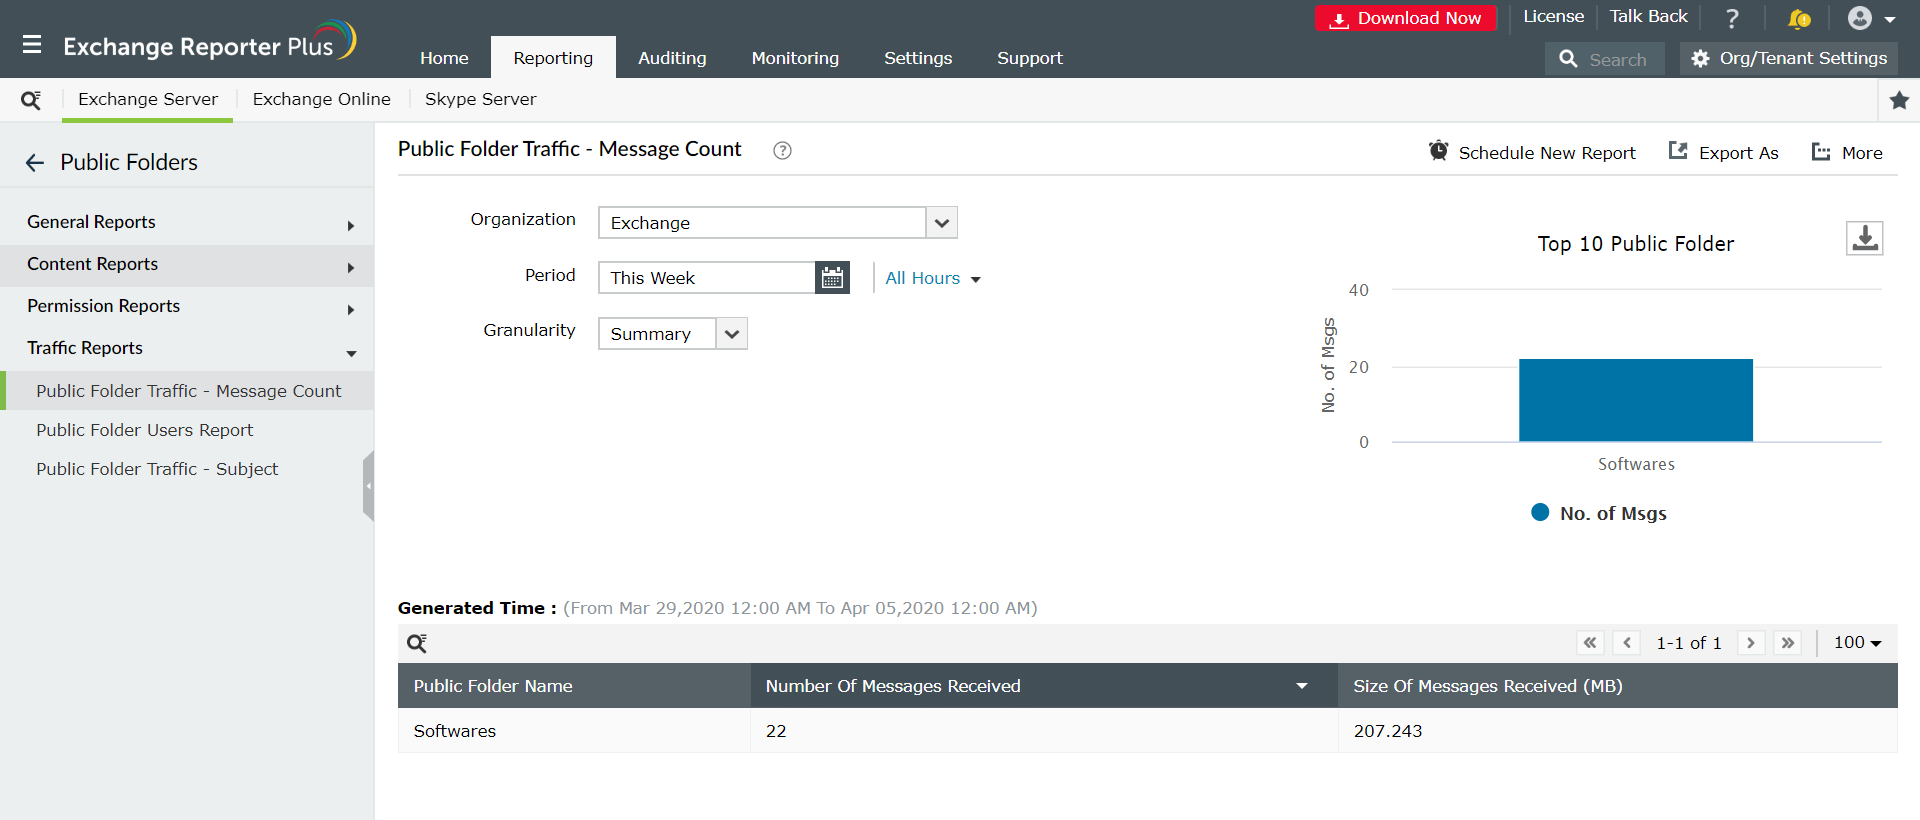The image size is (1920, 820).
Task: Click the Exchange Reporter Plus logo
Action: (209, 43)
